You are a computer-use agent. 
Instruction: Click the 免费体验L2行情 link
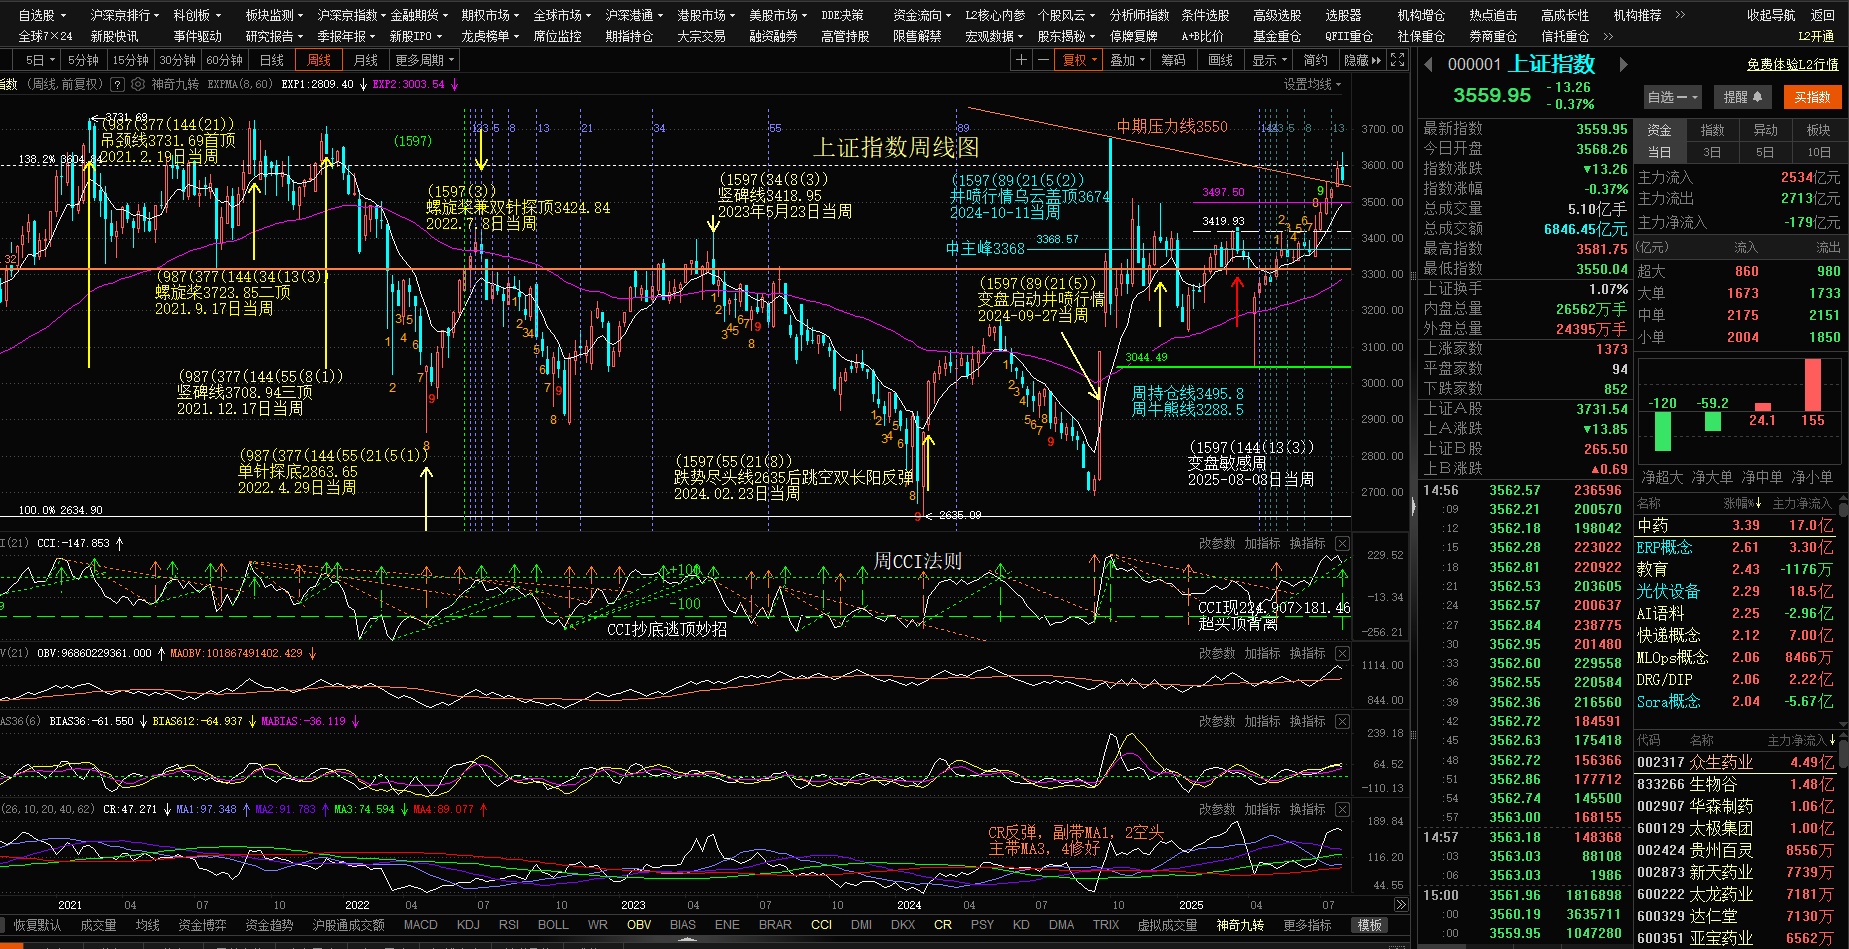(x=1792, y=65)
